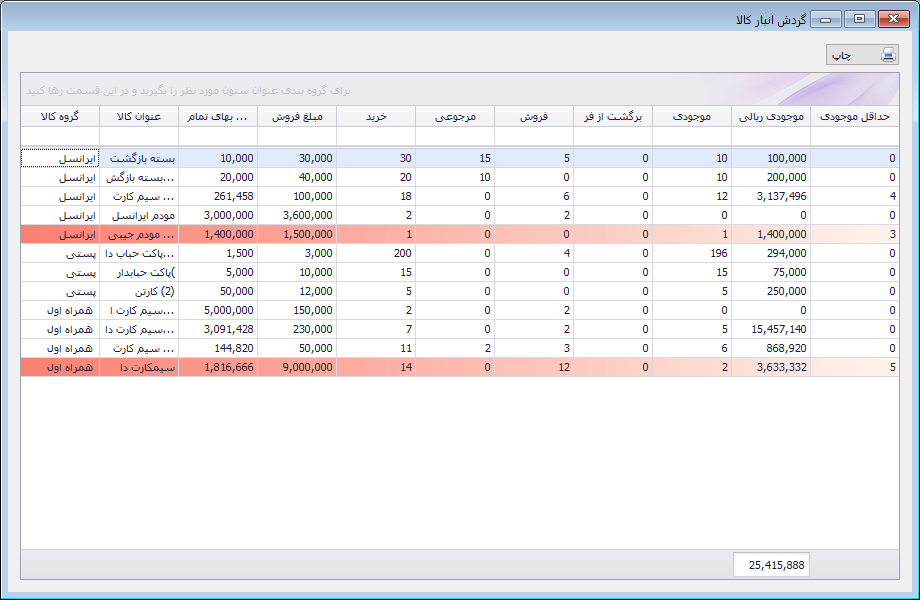Focus the filter box under حداقل موجودی
920x600 pixels.
point(854,136)
